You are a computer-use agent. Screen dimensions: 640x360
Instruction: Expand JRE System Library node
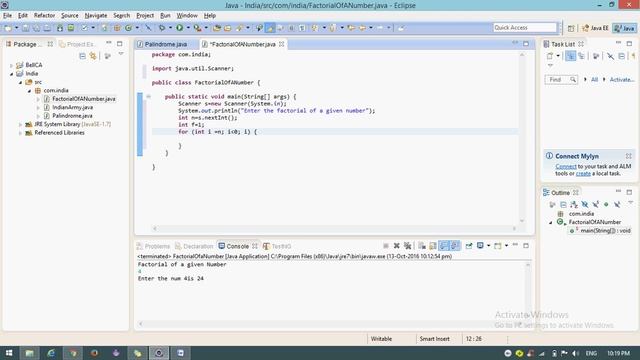[x=20, y=124]
